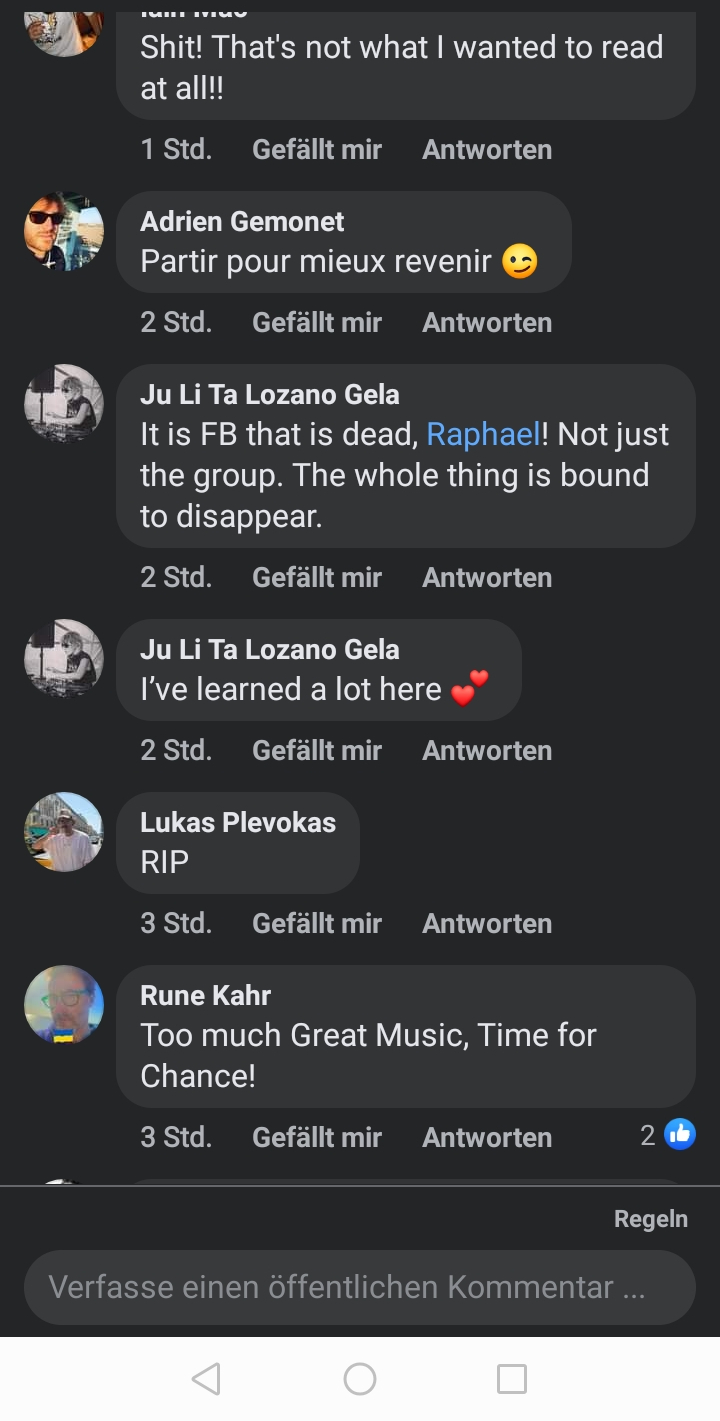
Task: Reply to 'Shit! That's not what I wanted' comment
Action: point(487,149)
